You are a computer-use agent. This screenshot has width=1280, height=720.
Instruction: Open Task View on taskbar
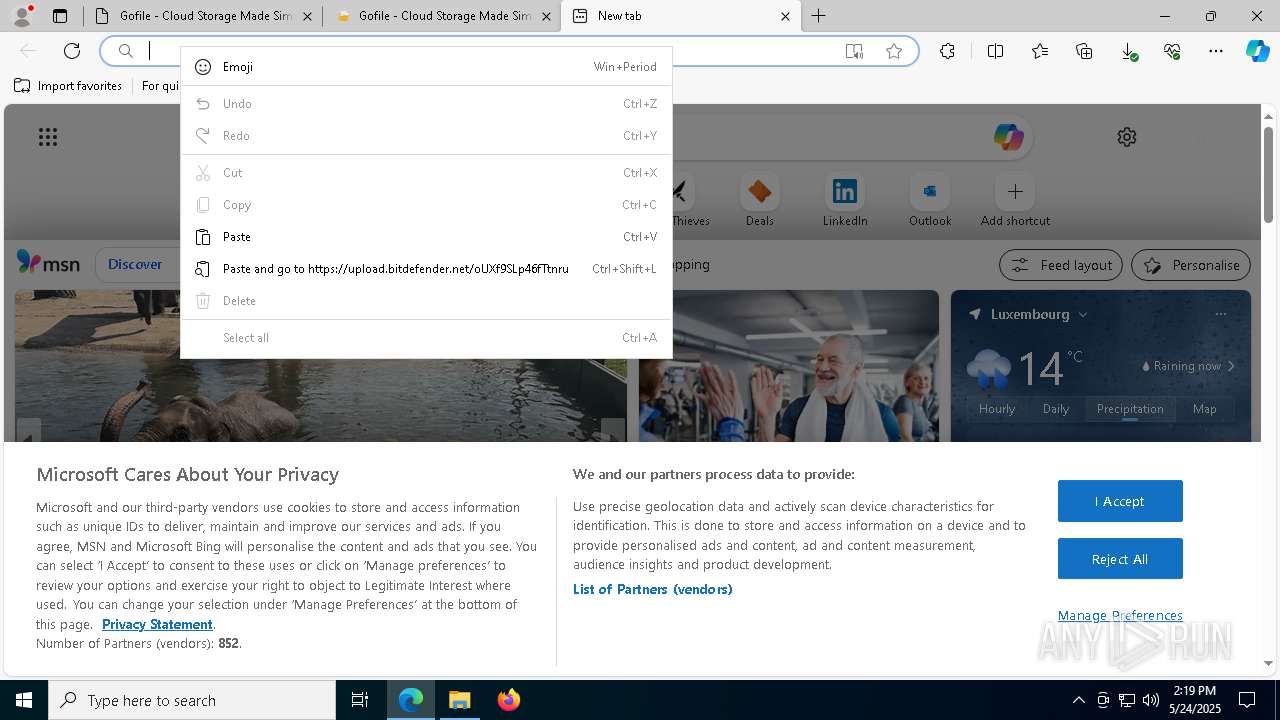click(360, 700)
